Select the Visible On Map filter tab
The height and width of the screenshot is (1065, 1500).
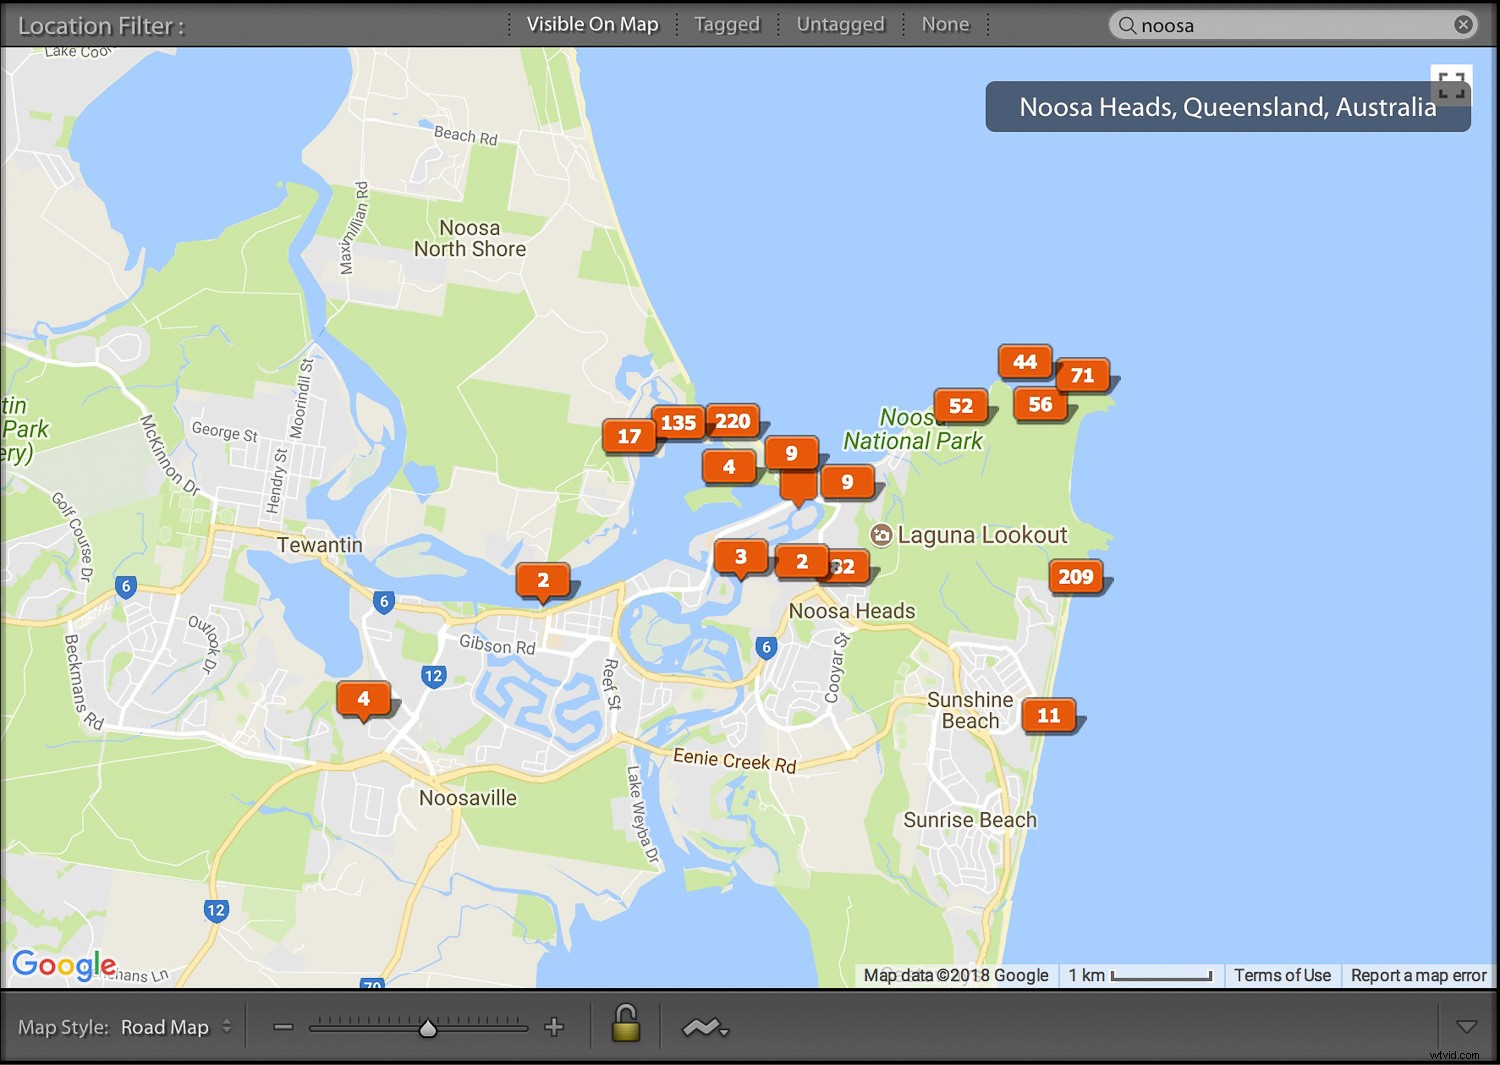click(592, 24)
